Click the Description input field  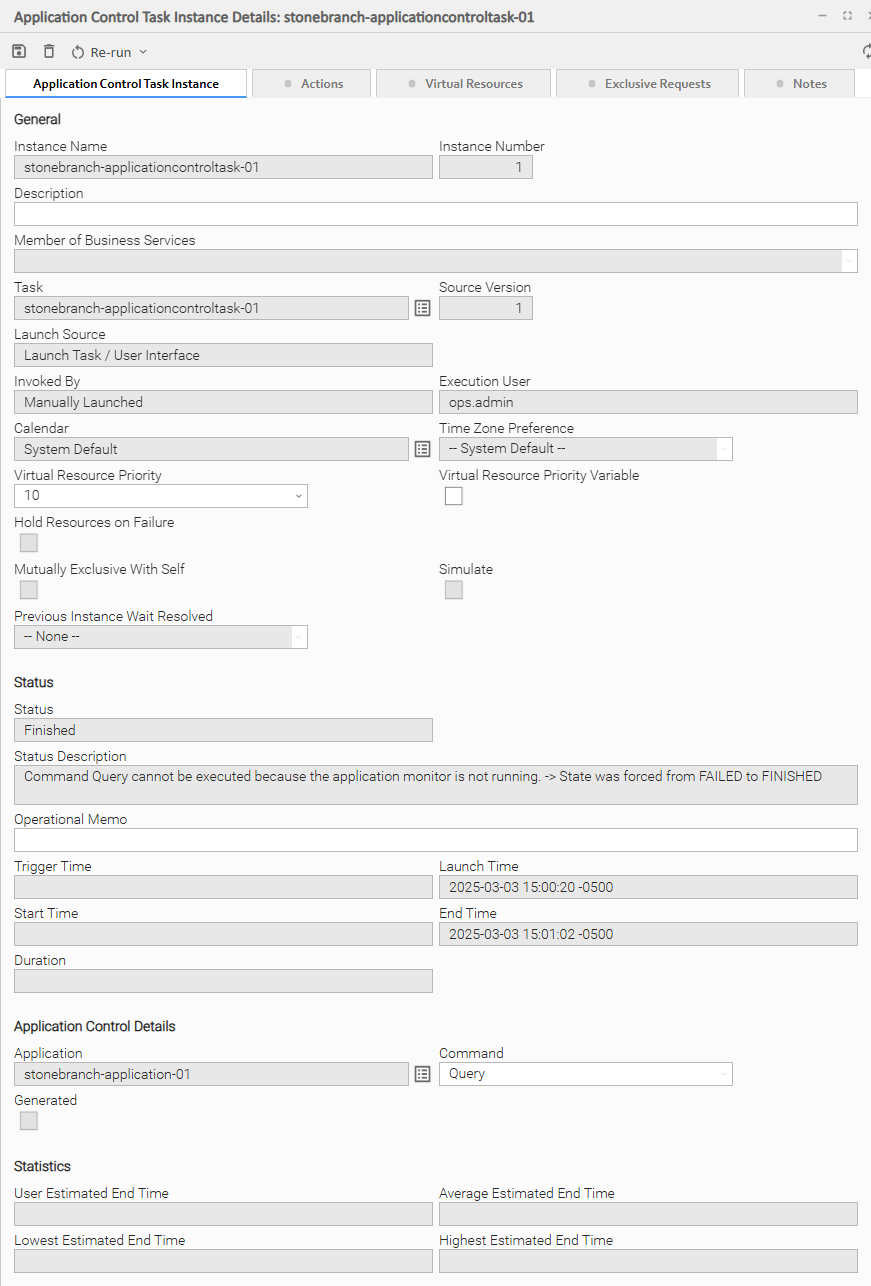[435, 214]
